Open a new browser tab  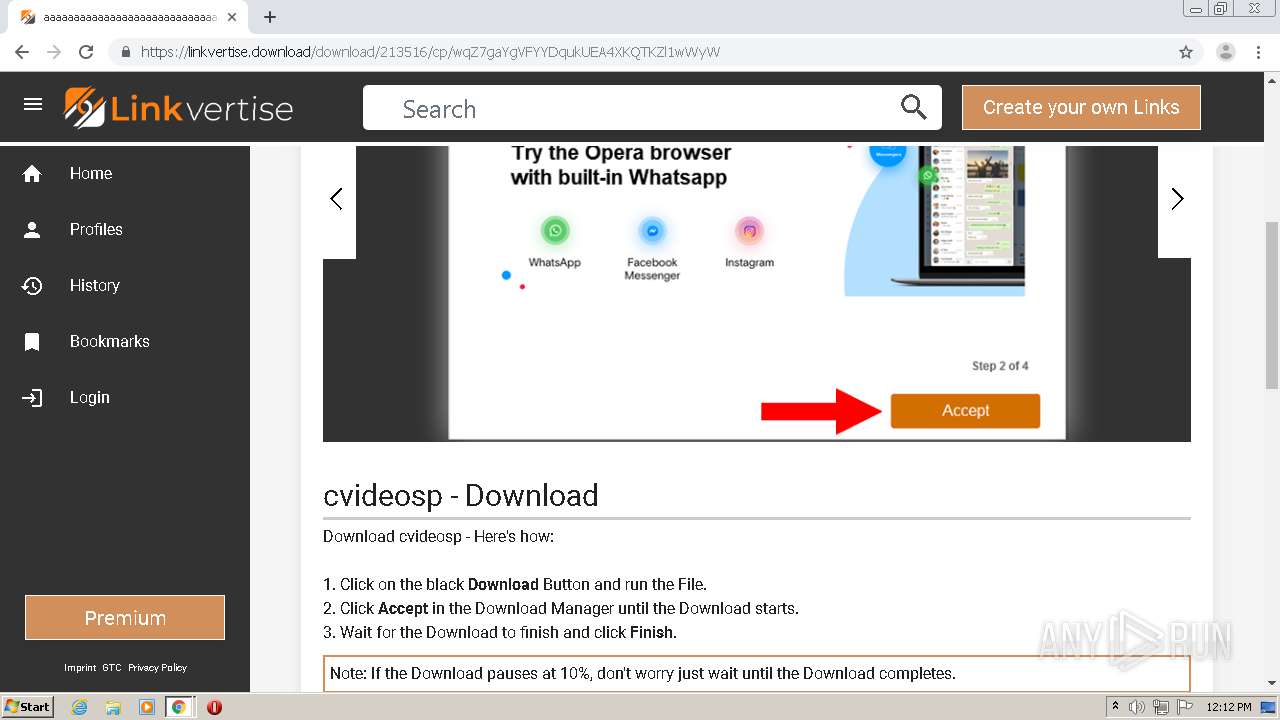click(270, 17)
